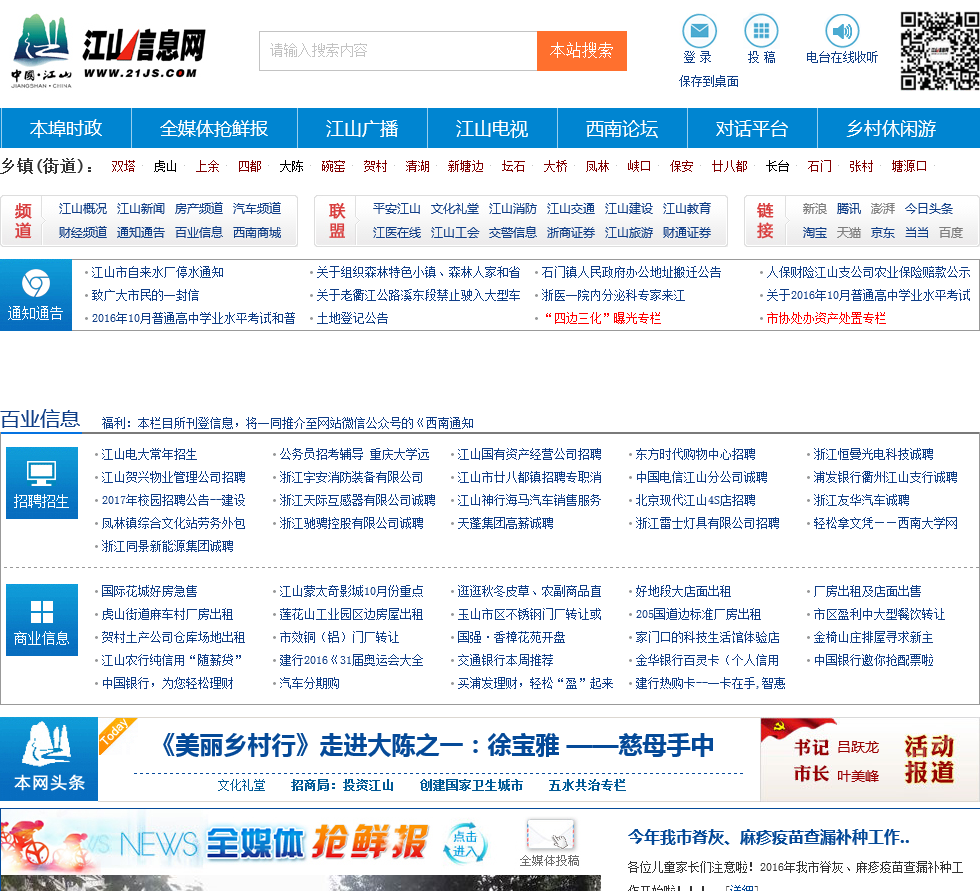Open 西南商城 channel link
Image resolution: width=980 pixels, height=891 pixels.
(x=257, y=232)
